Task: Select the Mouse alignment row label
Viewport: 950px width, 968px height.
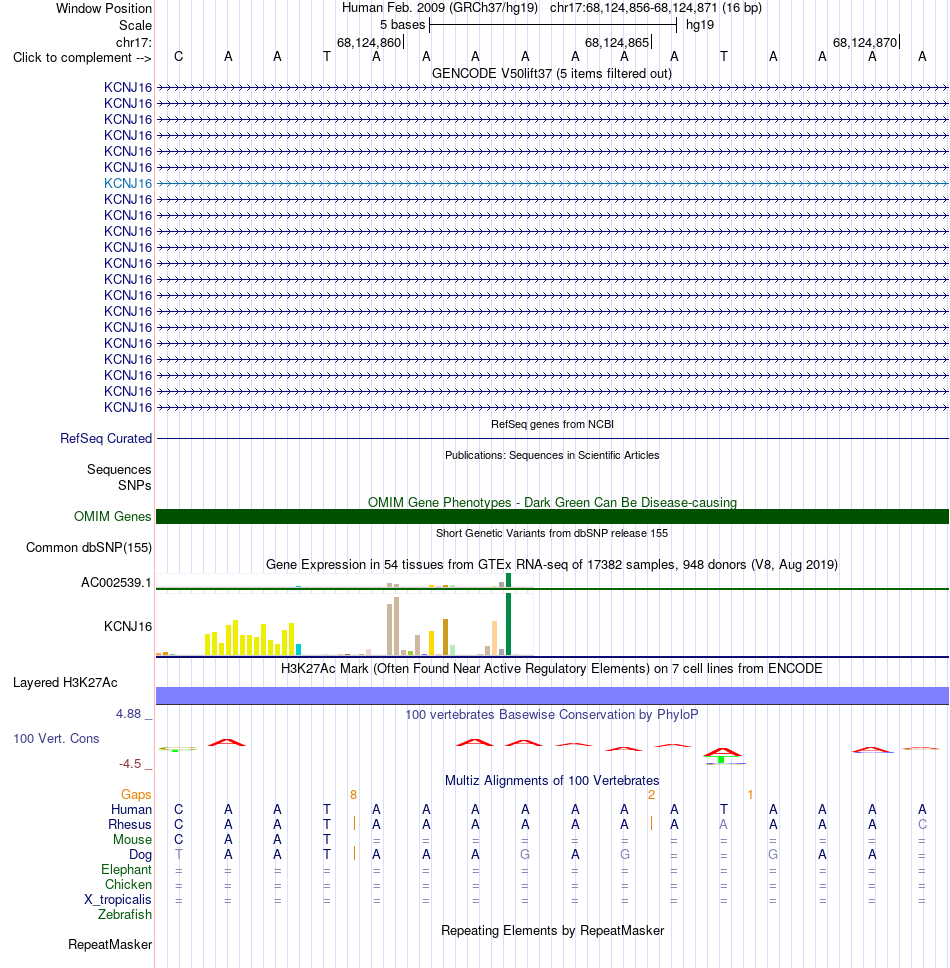Action: 132,840
